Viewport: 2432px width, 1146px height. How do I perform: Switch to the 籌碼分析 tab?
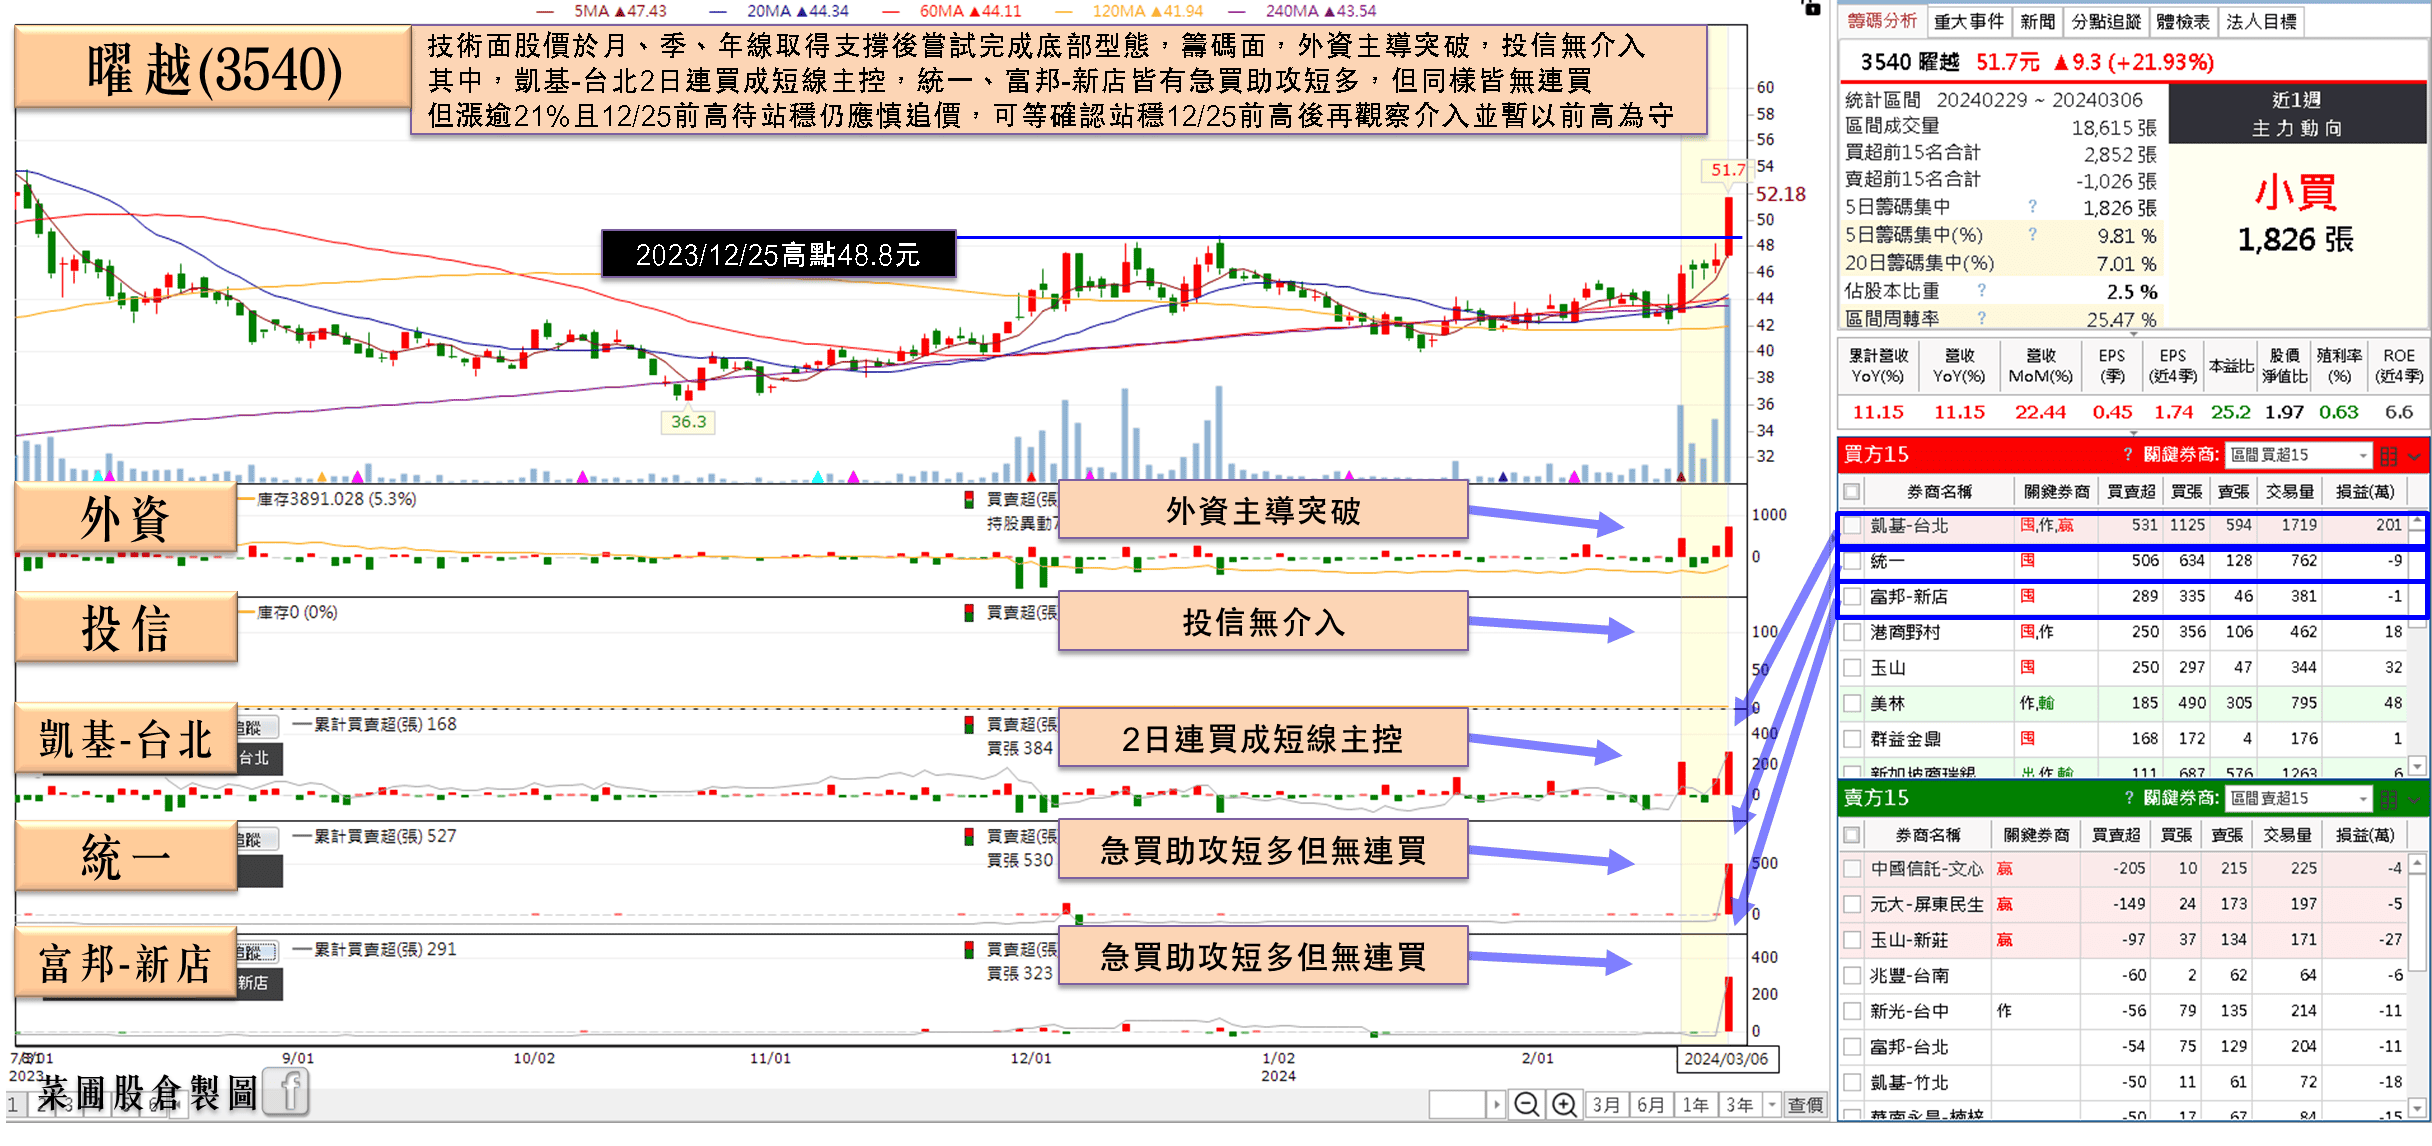(x=1881, y=21)
